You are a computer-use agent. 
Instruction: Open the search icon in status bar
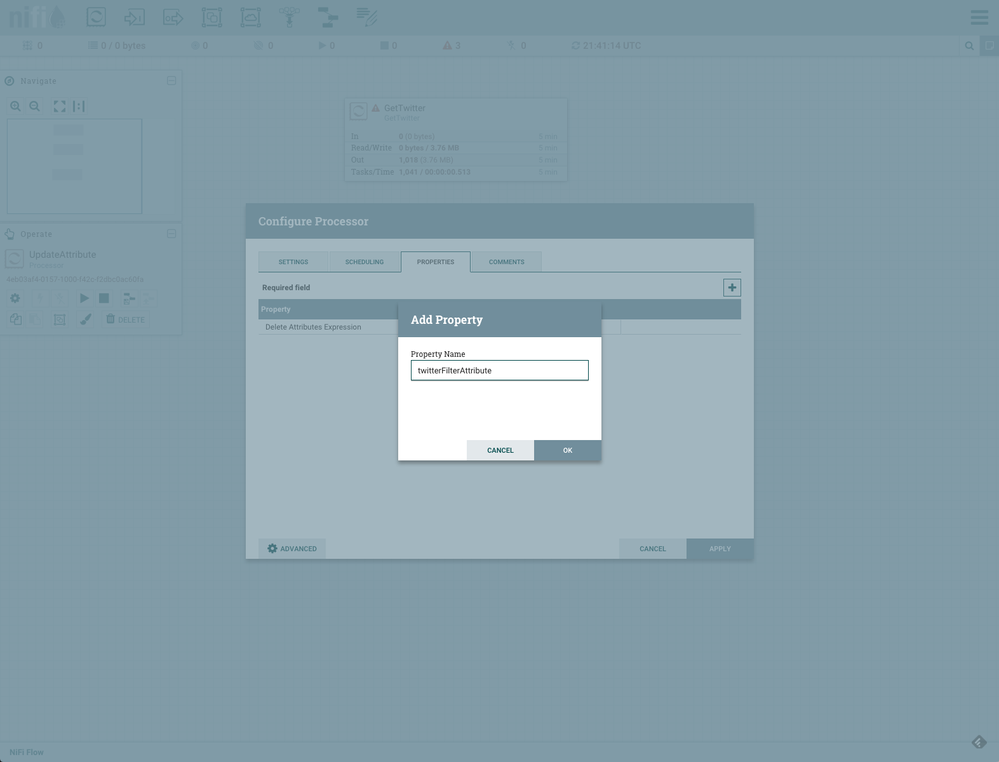(x=969, y=46)
